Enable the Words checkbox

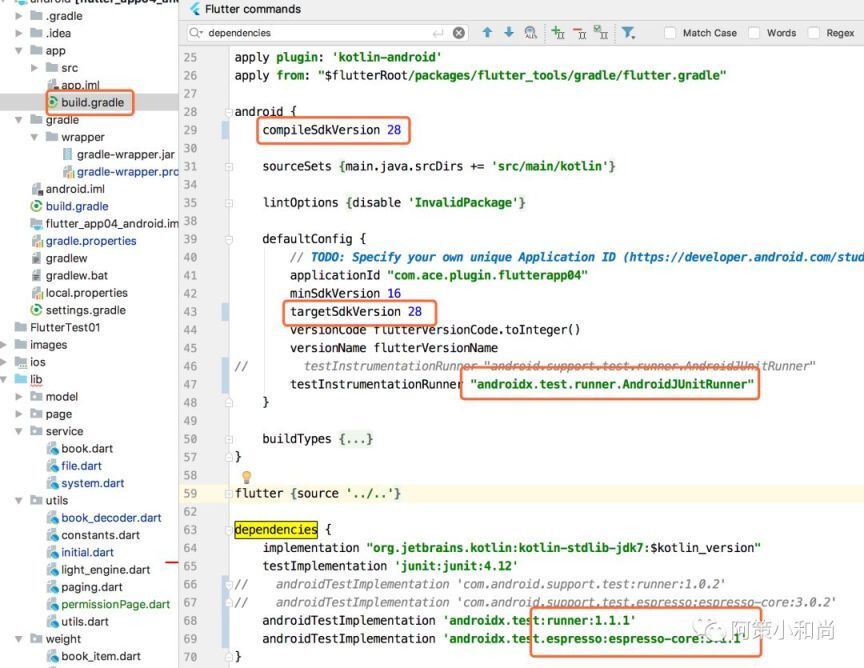754,33
